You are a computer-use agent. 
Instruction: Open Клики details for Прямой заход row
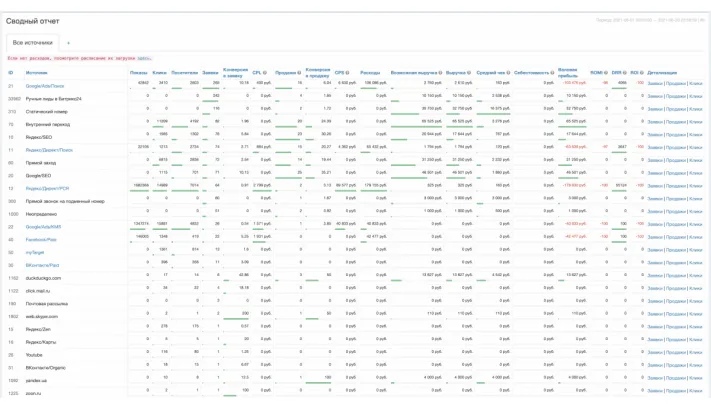[696, 161]
